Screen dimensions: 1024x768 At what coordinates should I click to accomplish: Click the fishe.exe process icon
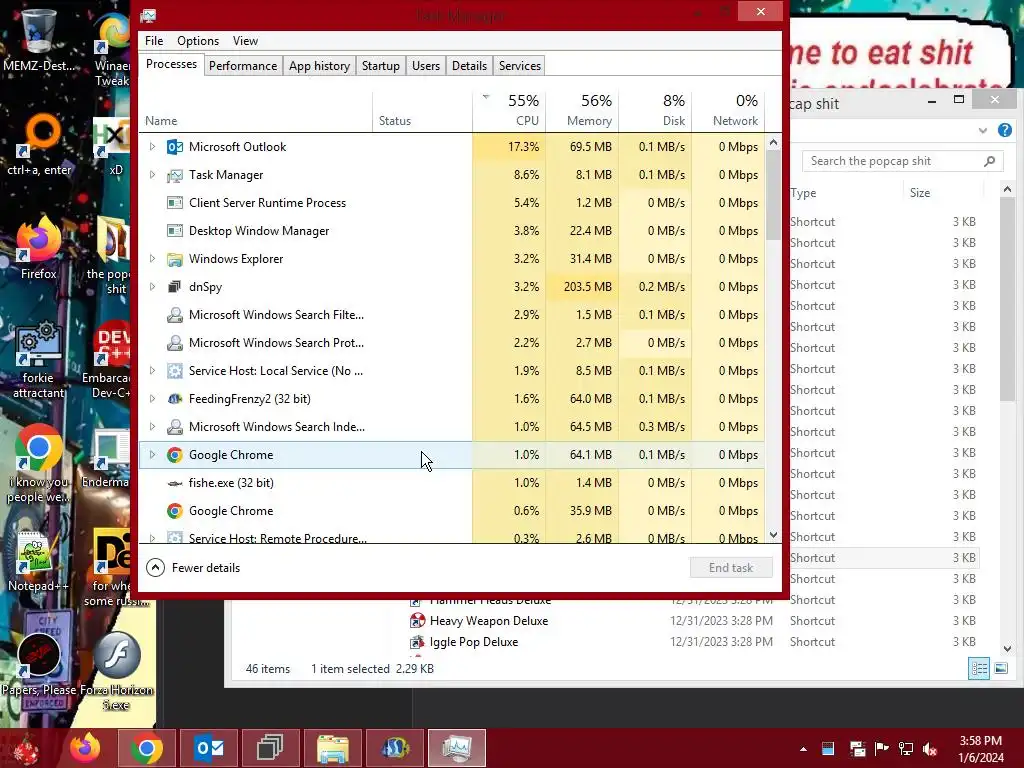(174, 483)
